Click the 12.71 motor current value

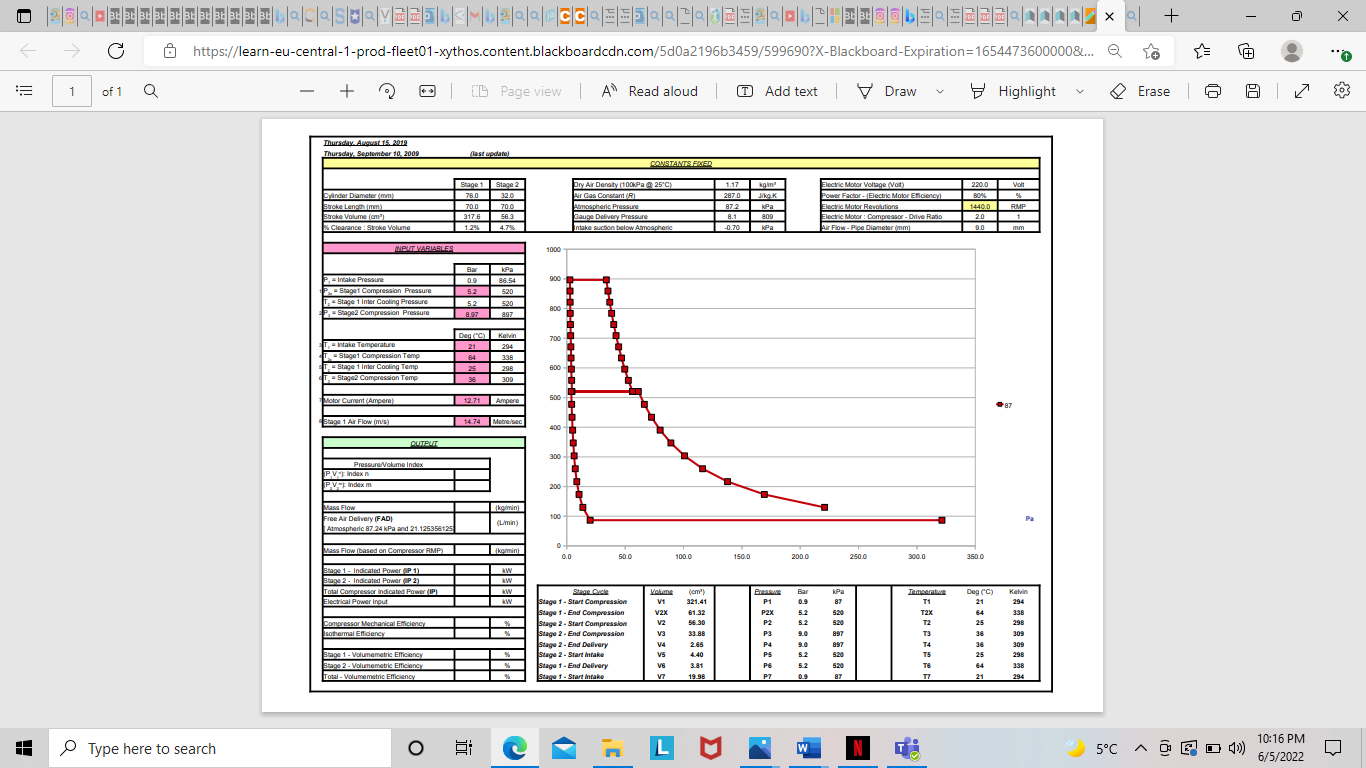(472, 401)
